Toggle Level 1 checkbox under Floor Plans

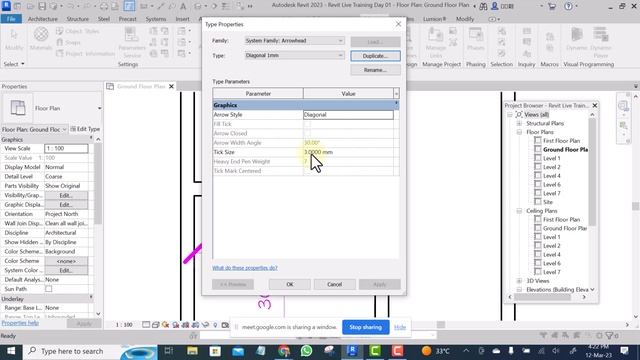(538, 158)
